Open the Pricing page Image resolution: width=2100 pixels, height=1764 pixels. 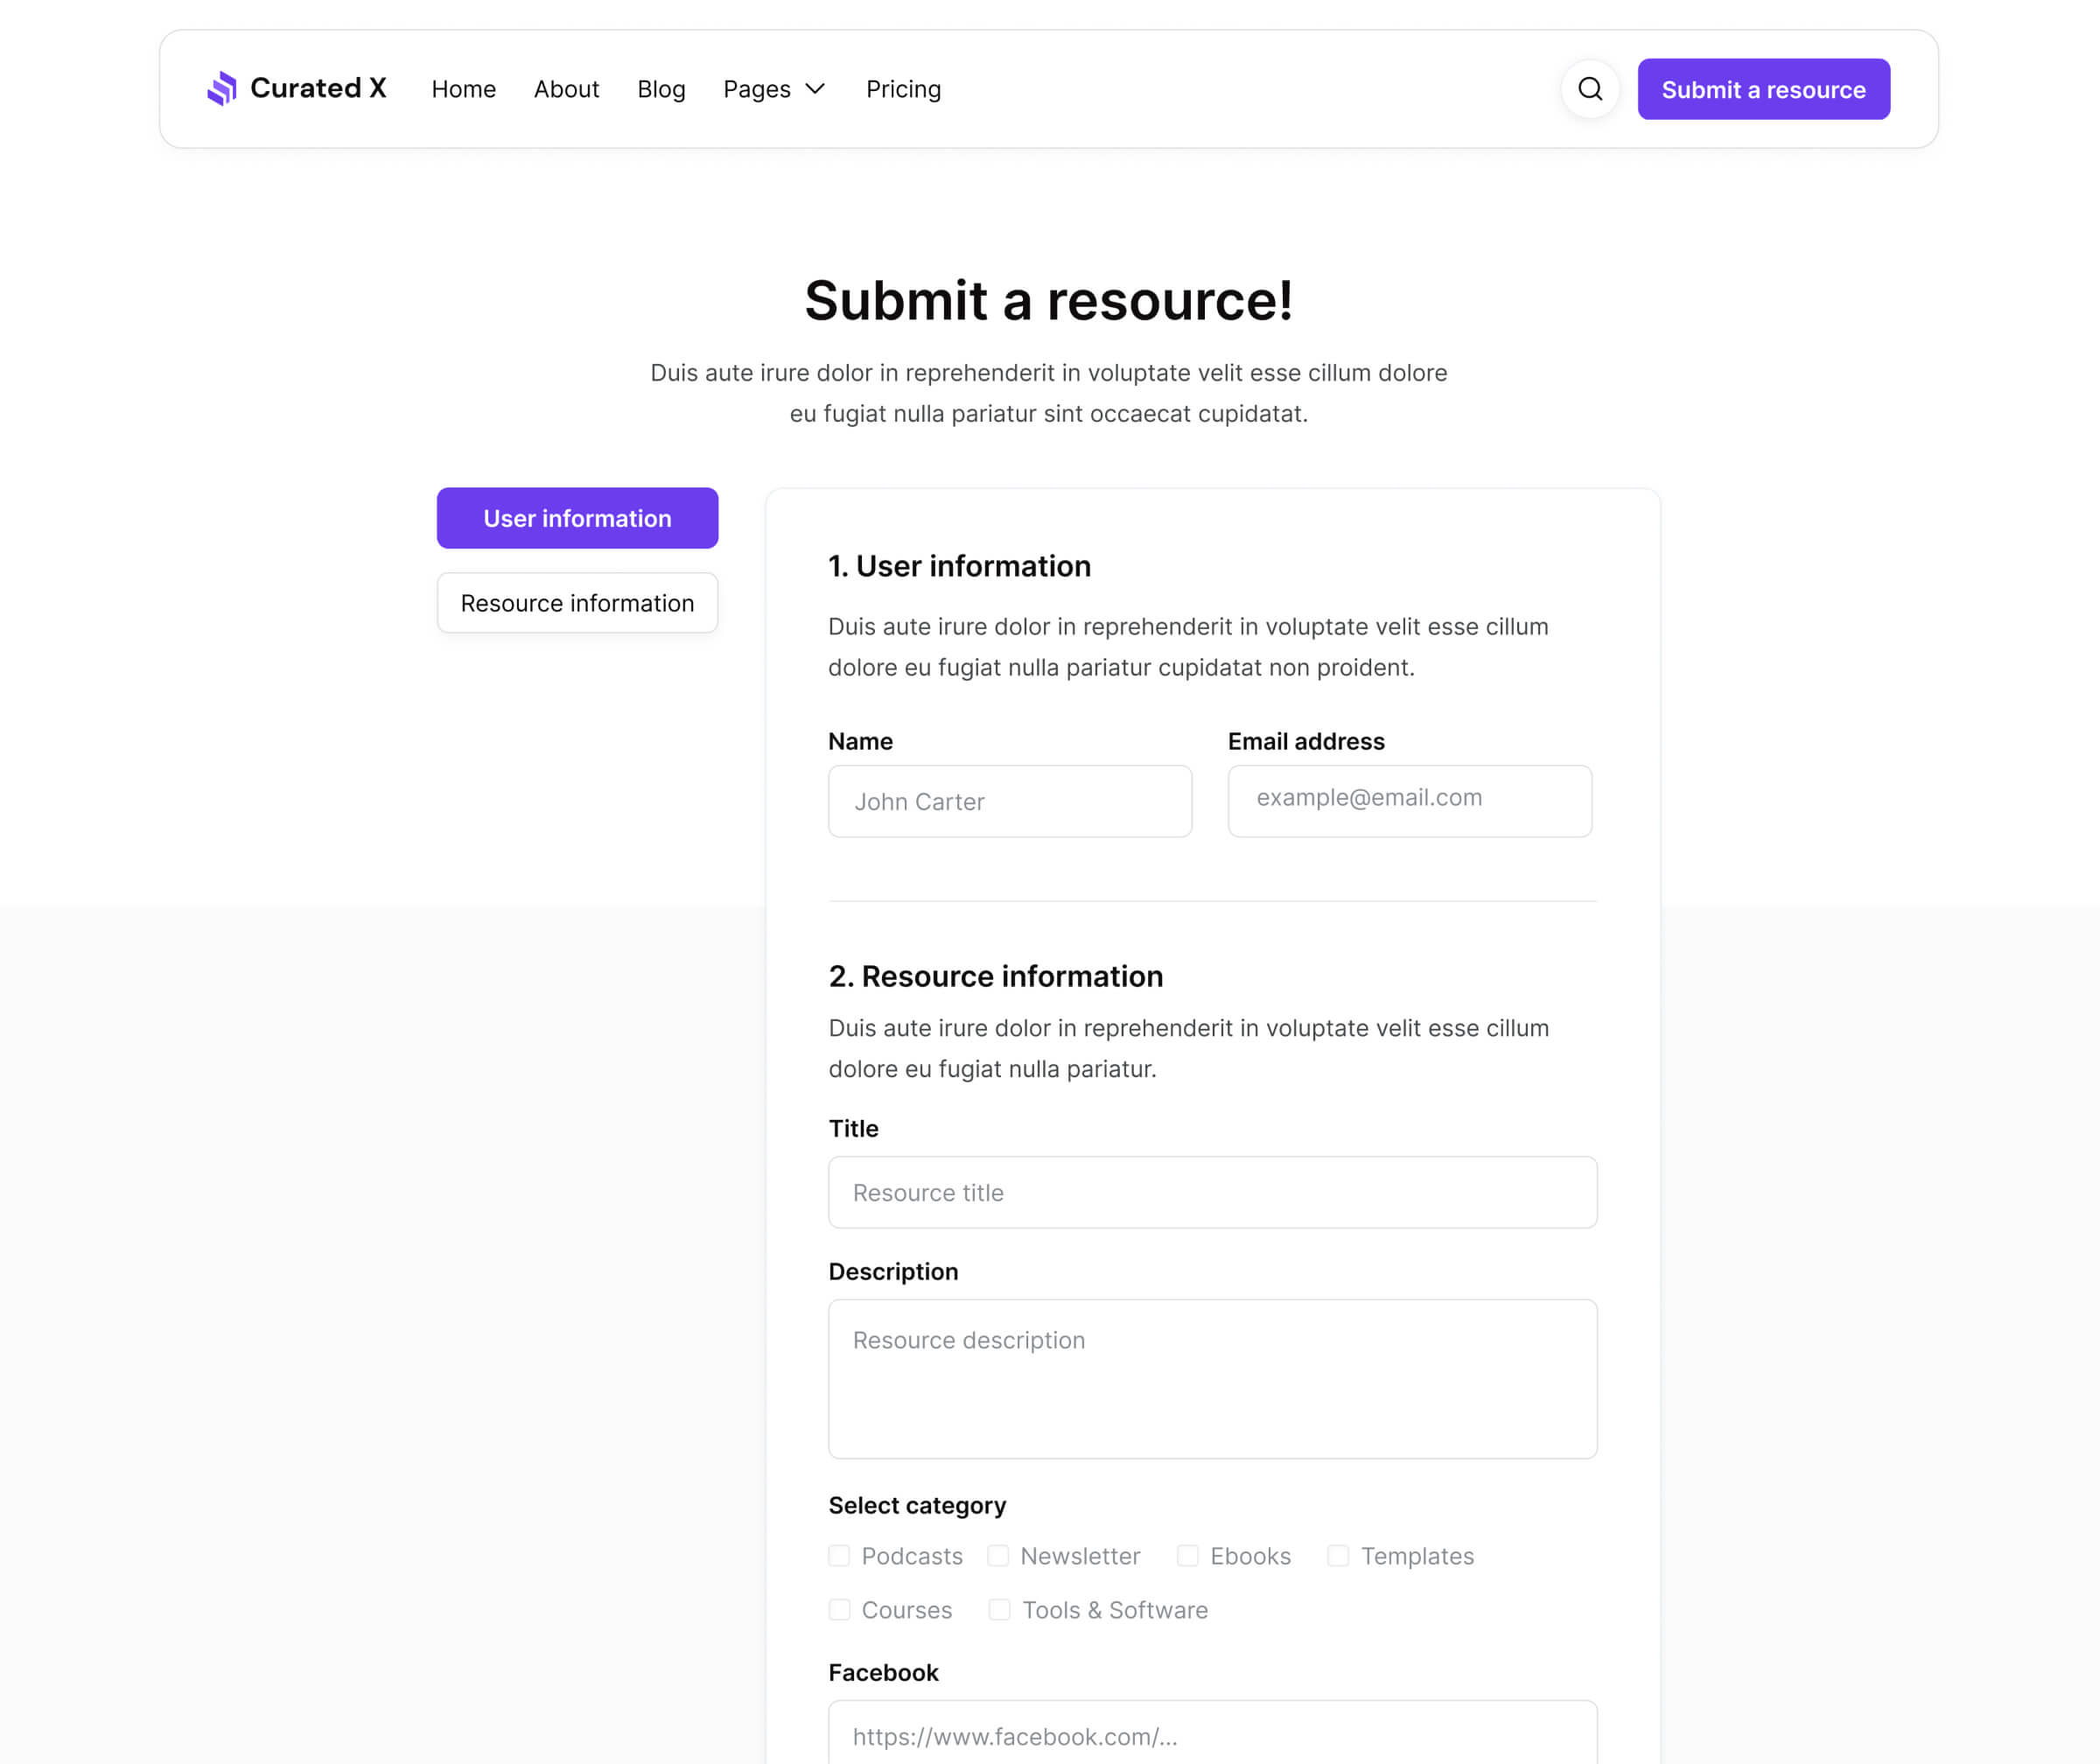coord(903,89)
